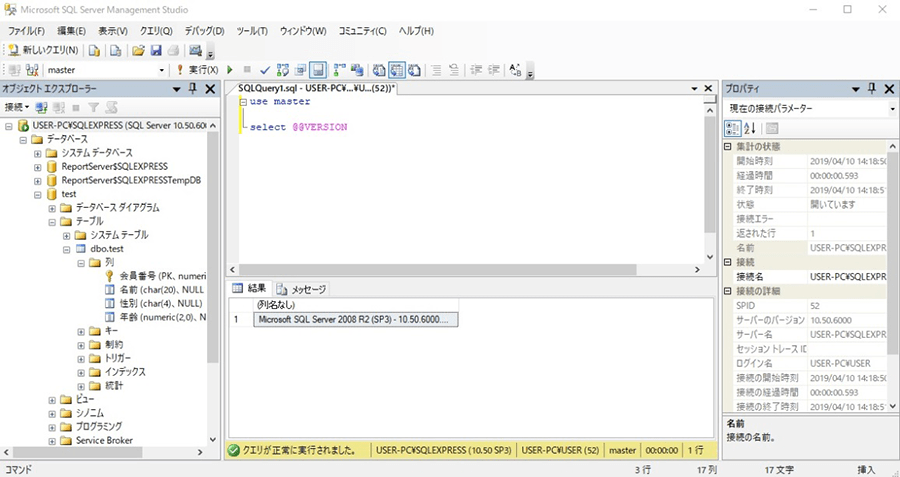Close the オブジェクト エクスプローラー panel
The image size is (900, 477).
coord(210,89)
